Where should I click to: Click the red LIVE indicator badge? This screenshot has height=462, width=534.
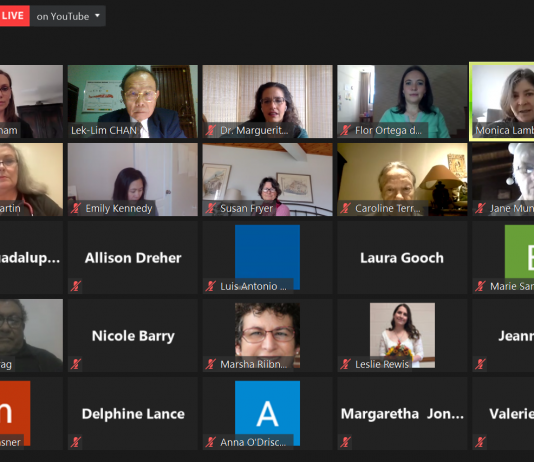[x=14, y=16]
